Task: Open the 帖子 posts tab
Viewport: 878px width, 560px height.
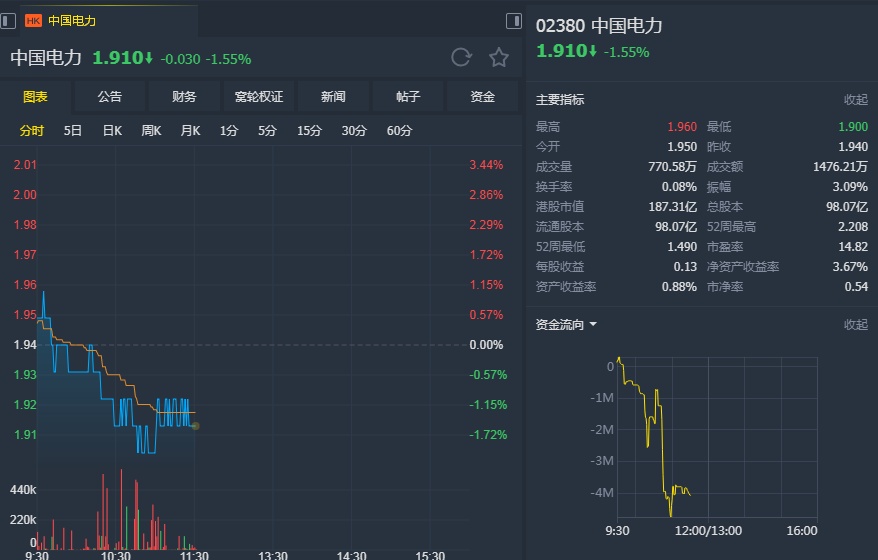Action: tap(408, 97)
